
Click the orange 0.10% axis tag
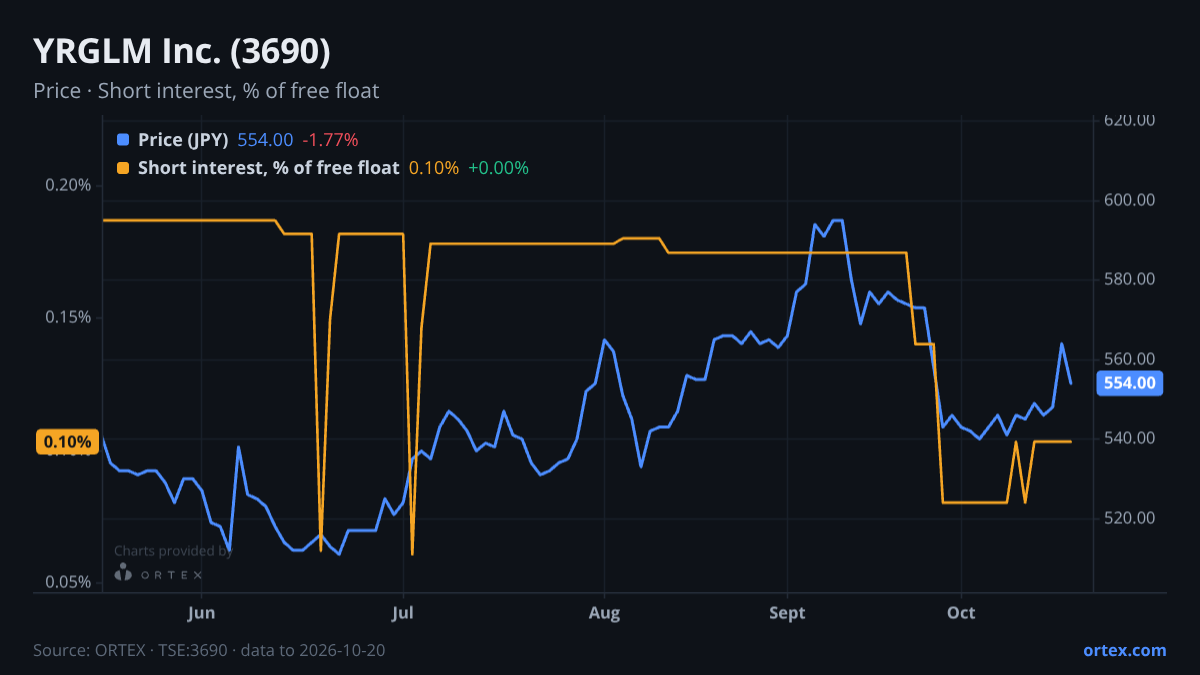tap(67, 442)
